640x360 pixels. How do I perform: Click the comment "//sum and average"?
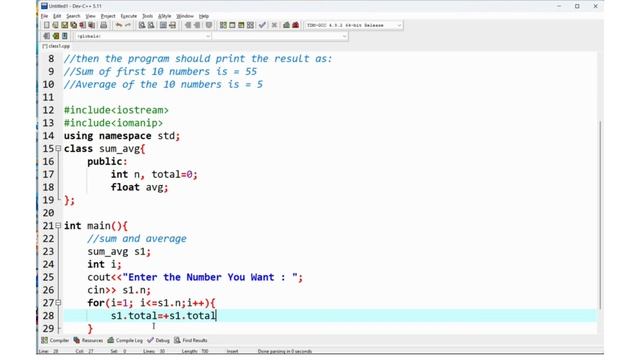(x=137, y=238)
